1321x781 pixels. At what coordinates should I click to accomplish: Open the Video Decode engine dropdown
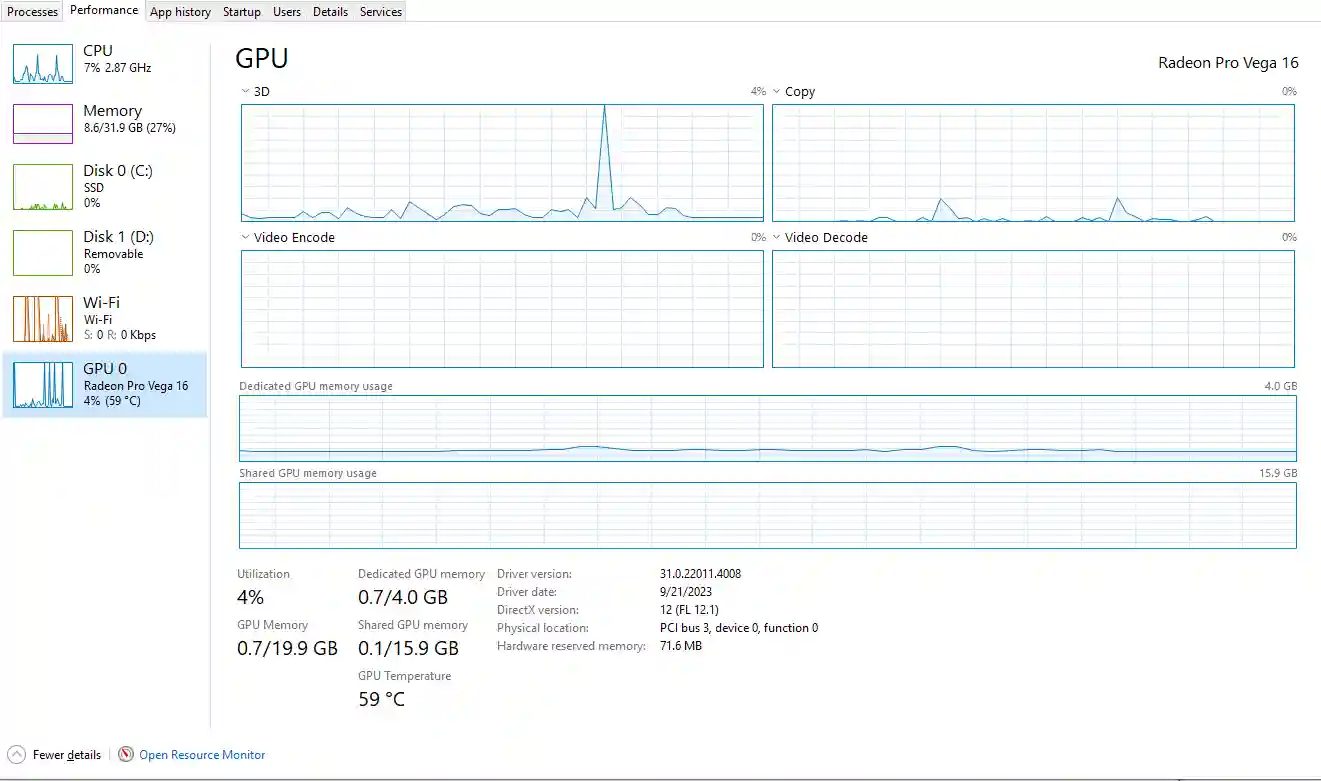pyautogui.click(x=777, y=237)
